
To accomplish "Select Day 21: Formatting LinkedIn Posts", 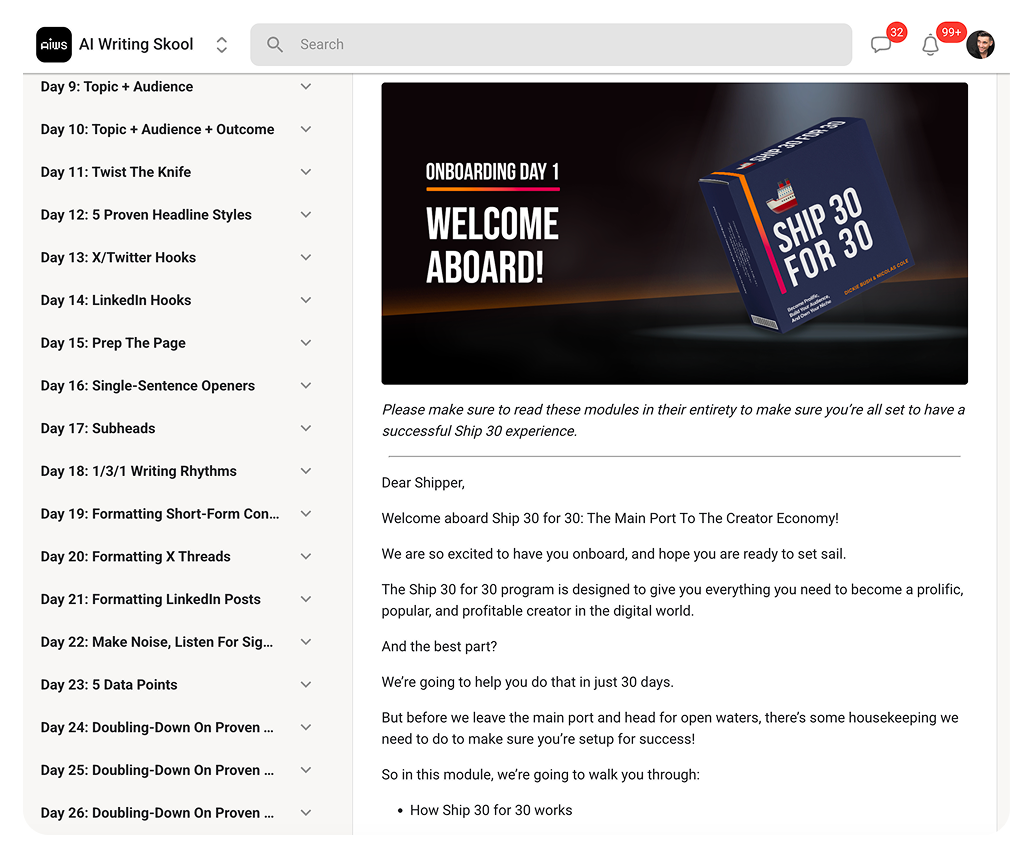I will [x=151, y=599].
